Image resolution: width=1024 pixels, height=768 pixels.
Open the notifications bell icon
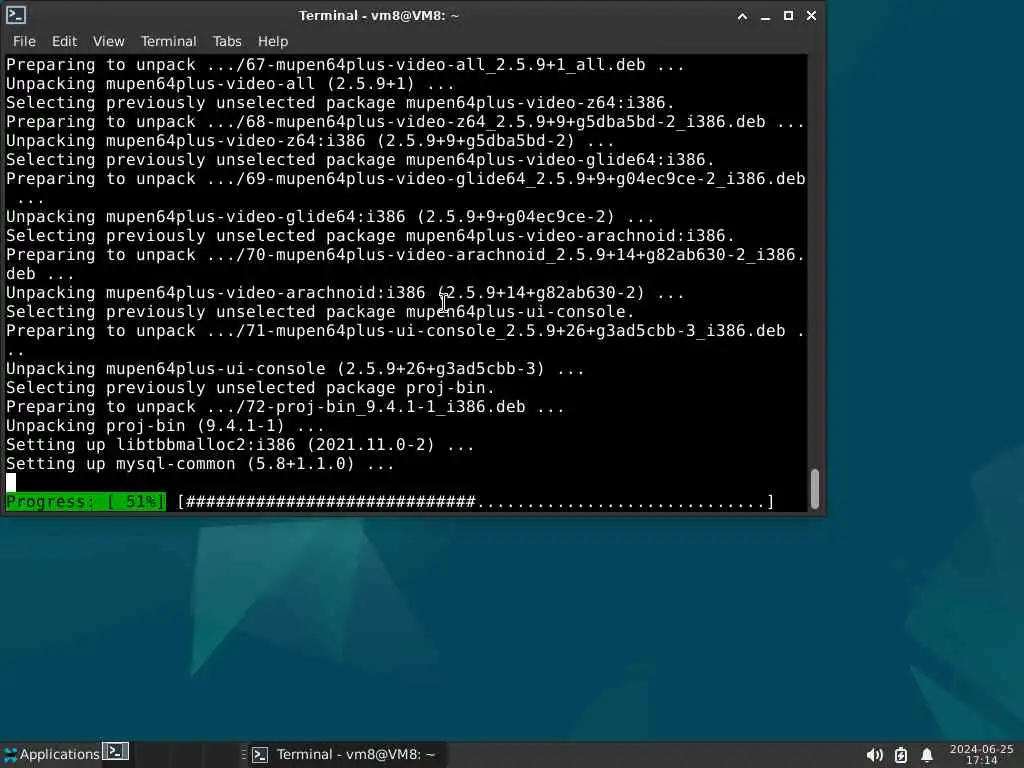pos(927,756)
